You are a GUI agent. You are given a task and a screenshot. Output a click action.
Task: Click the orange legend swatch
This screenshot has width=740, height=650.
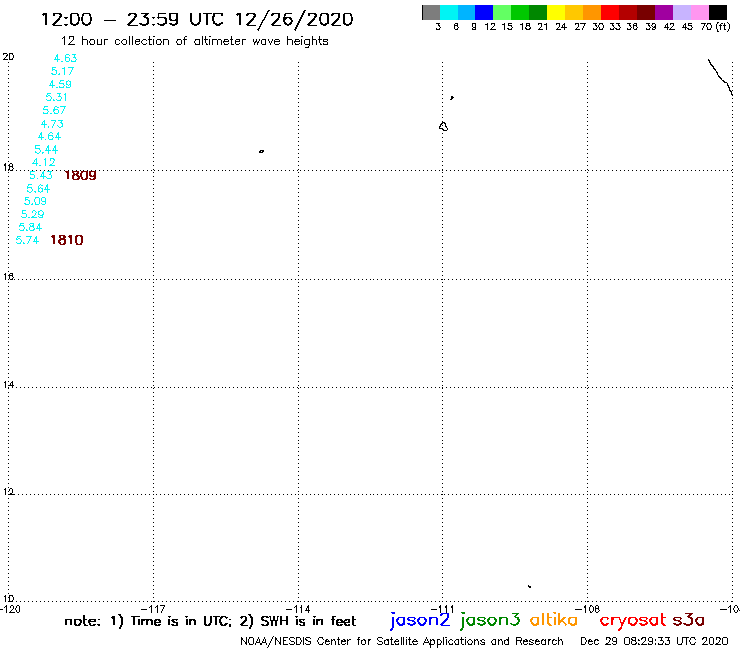[592, 12]
